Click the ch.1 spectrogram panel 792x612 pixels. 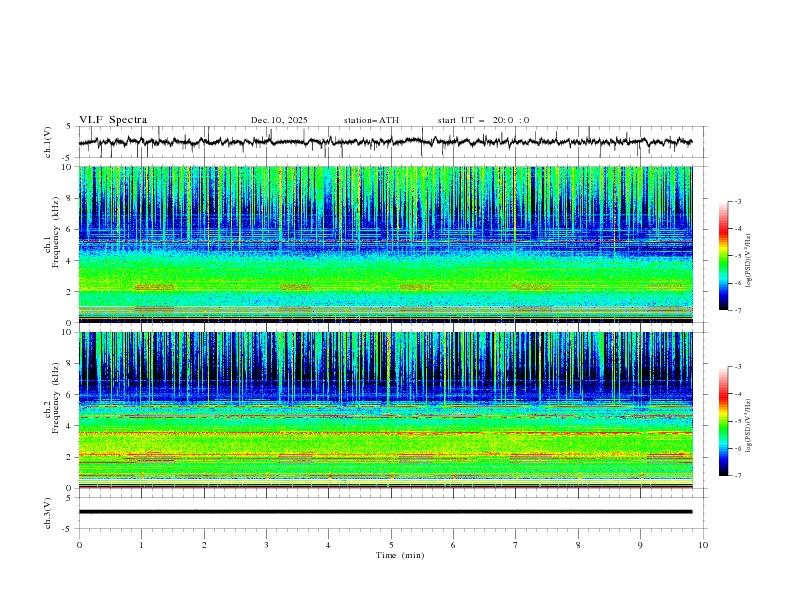click(385, 244)
